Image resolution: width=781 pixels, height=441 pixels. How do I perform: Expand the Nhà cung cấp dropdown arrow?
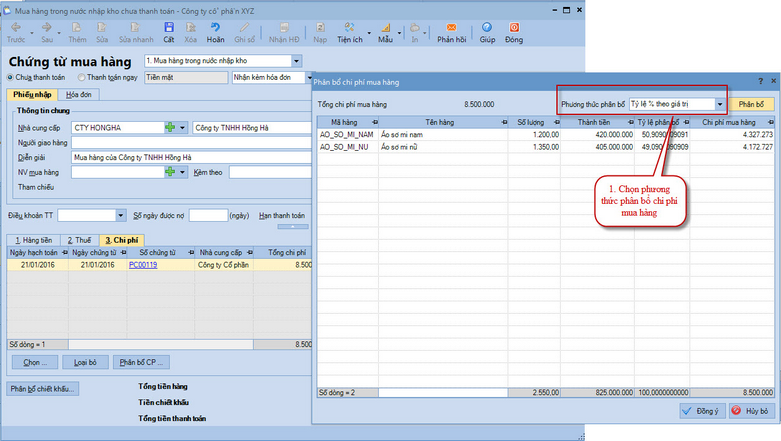click(182, 128)
